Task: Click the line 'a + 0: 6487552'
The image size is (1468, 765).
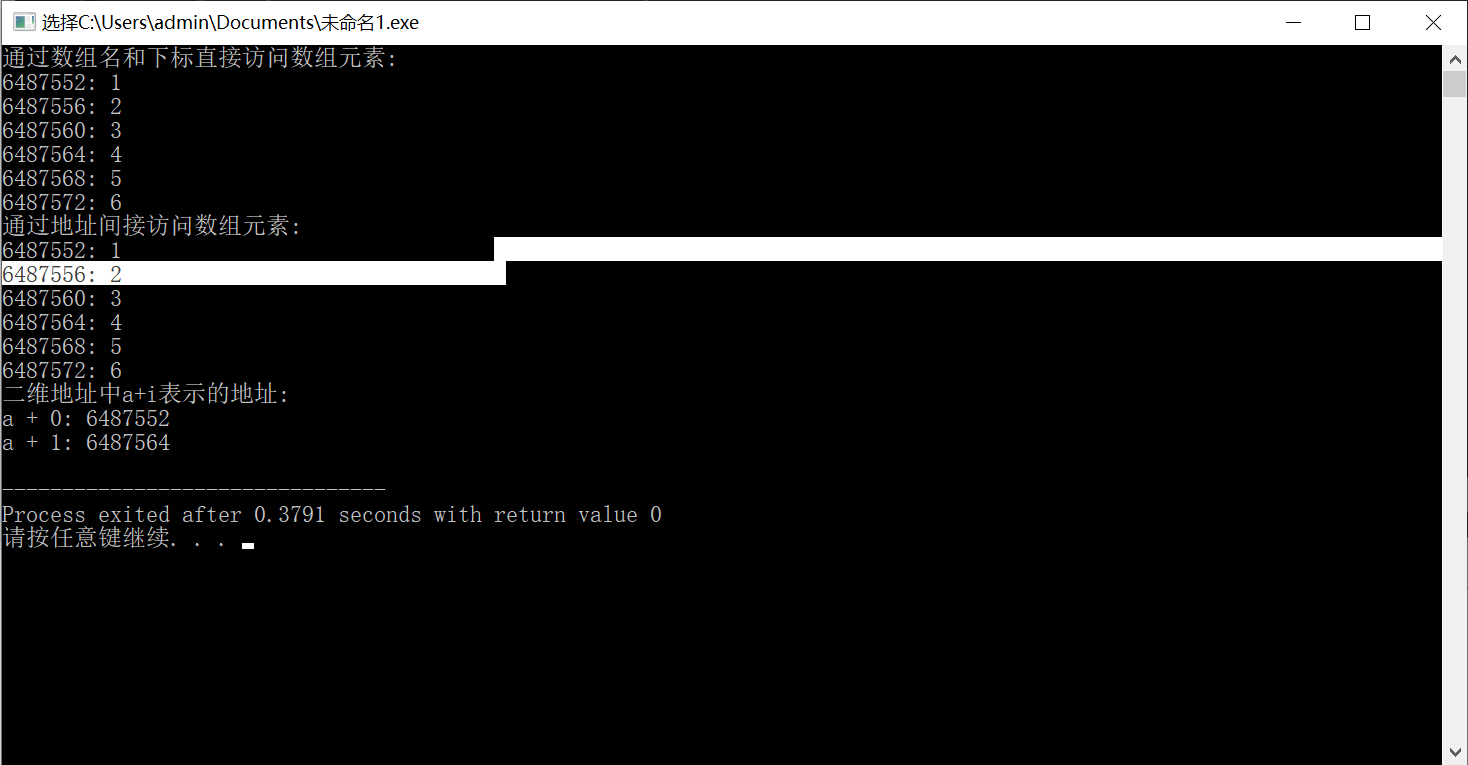Action: coord(86,418)
